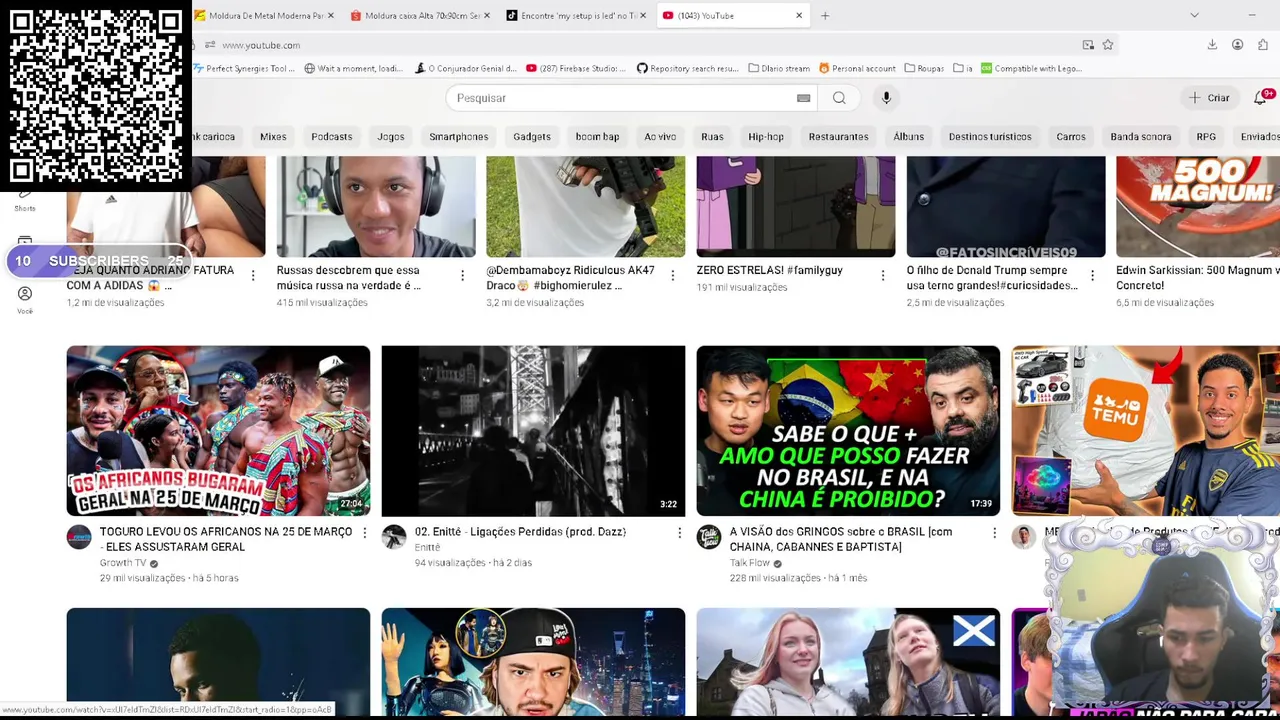Viewport: 1280px width, 720px height.
Task: Select the RPG filter chip
Action: [x=1206, y=137]
